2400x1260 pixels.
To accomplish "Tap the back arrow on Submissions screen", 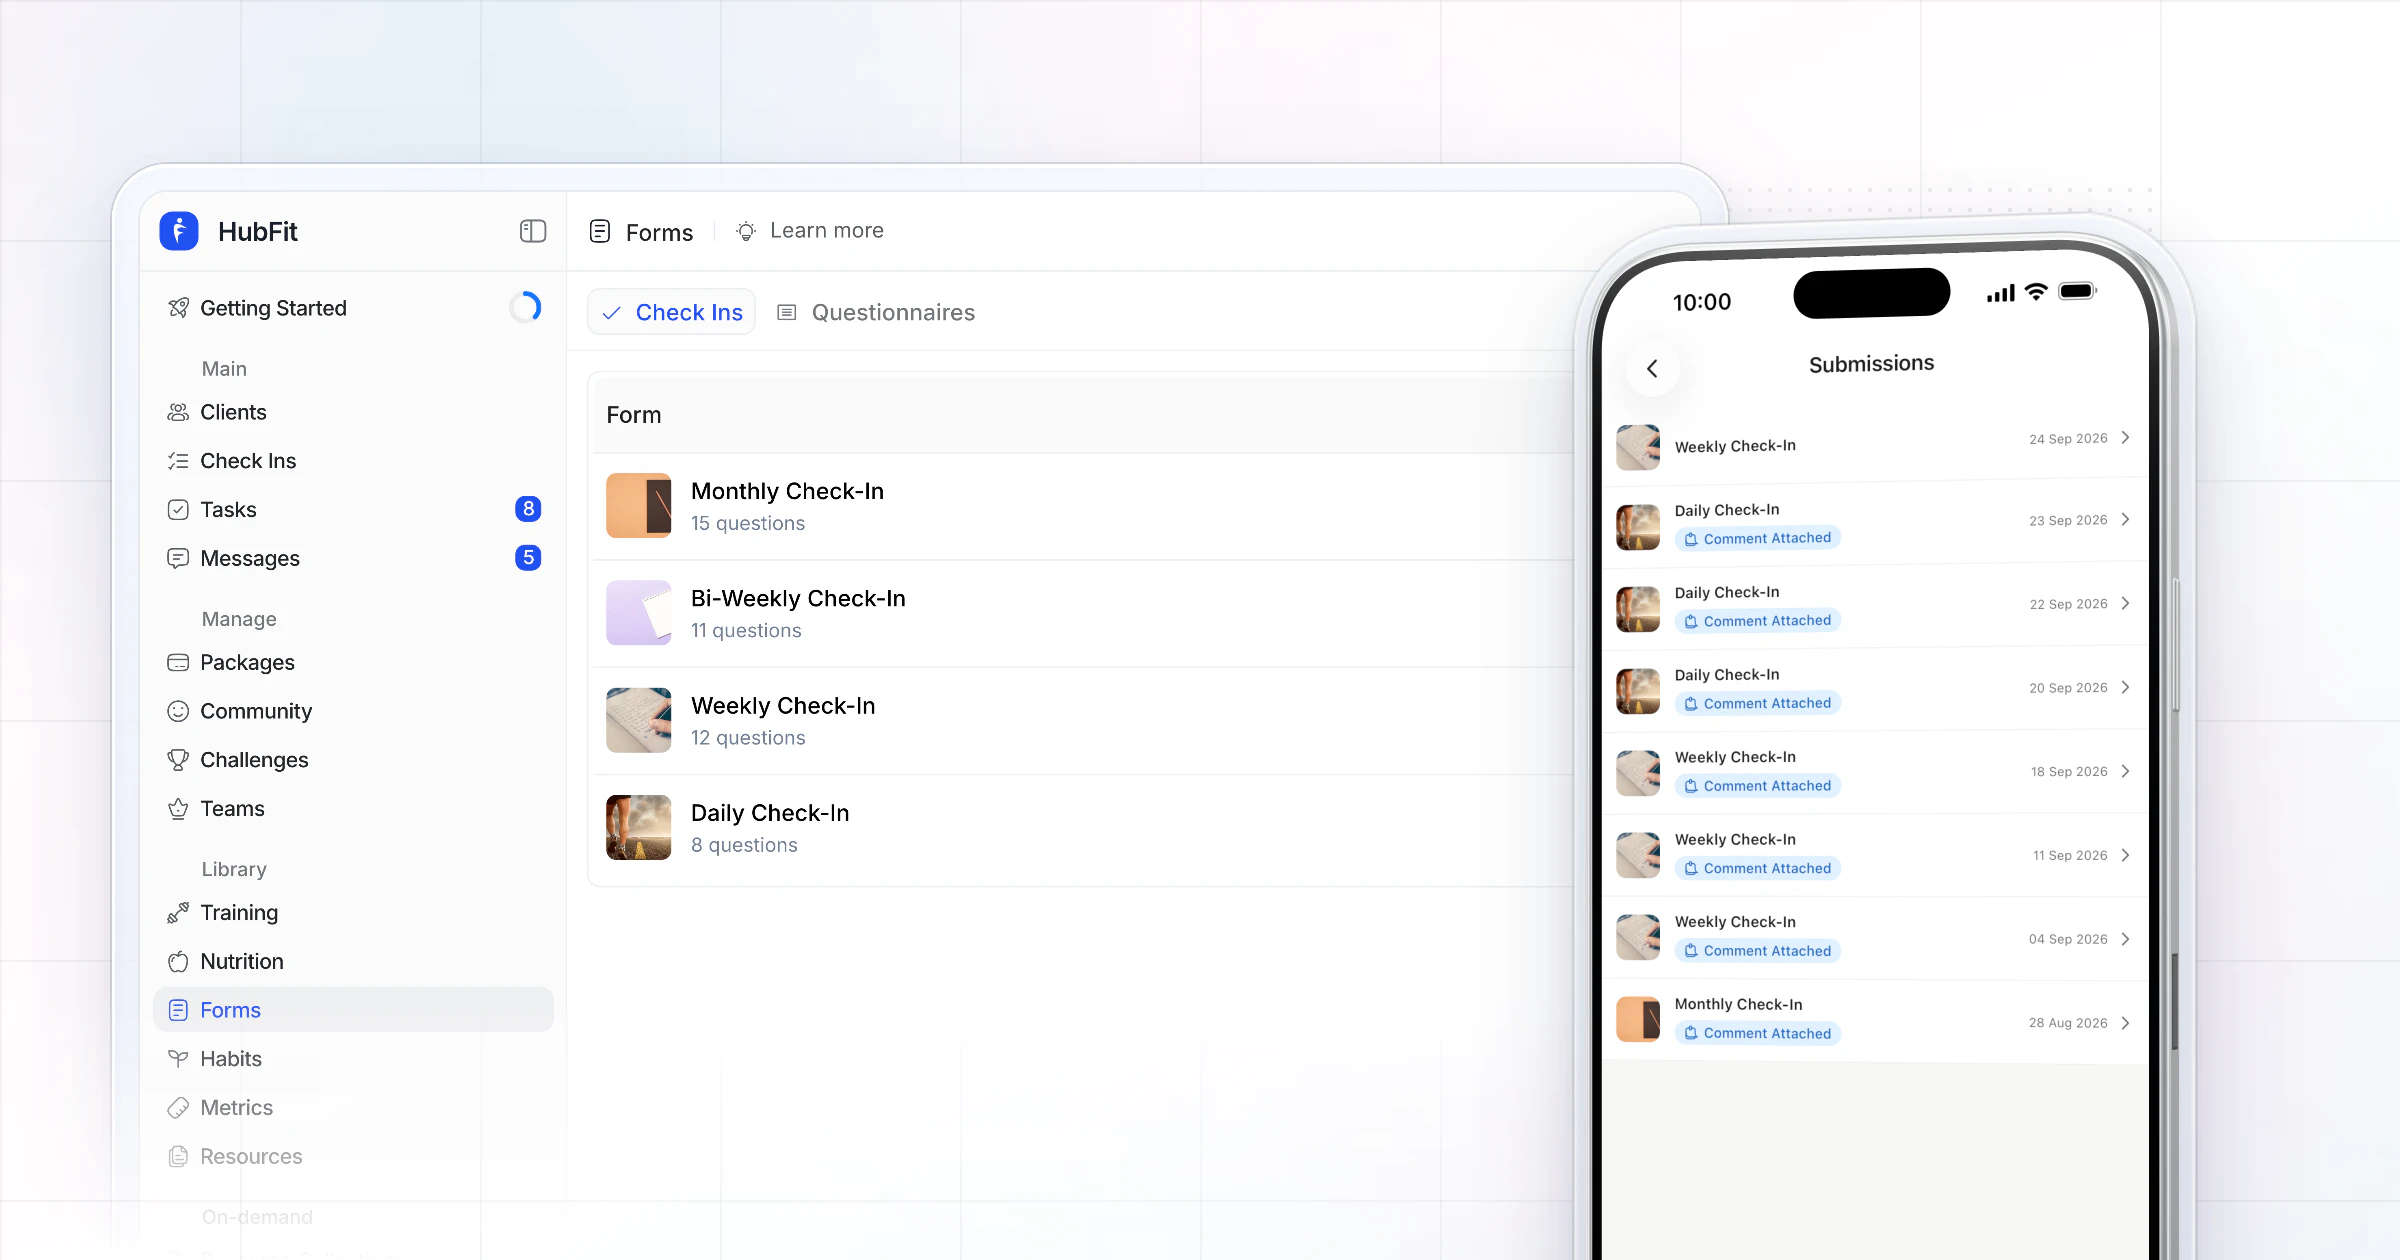I will 1653,369.
